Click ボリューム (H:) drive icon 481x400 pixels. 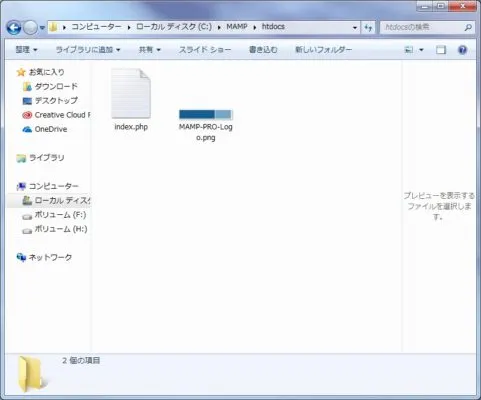click(27, 231)
